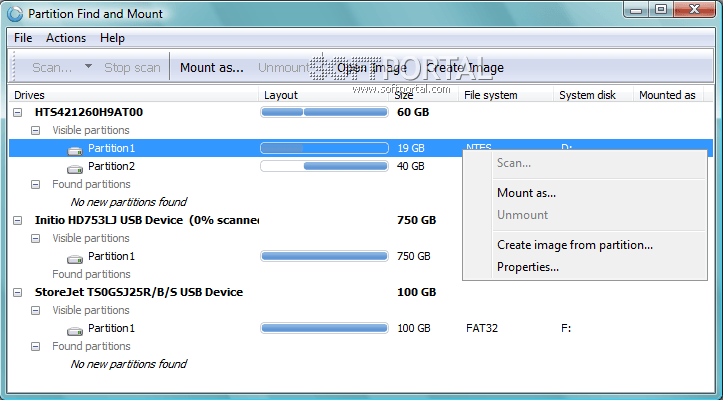Click No new partitions found under HTS421260H9AT00
The image size is (723, 400).
point(129,202)
